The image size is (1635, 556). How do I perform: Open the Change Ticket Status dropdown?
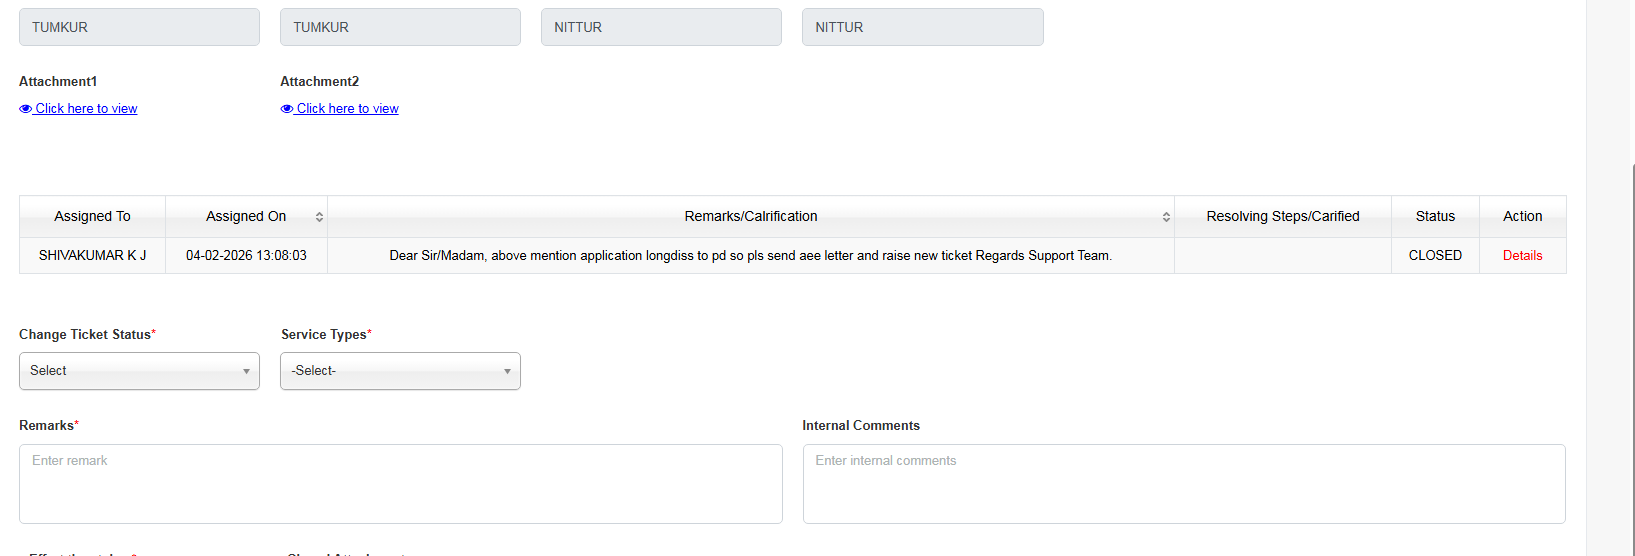pyautogui.click(x=139, y=371)
